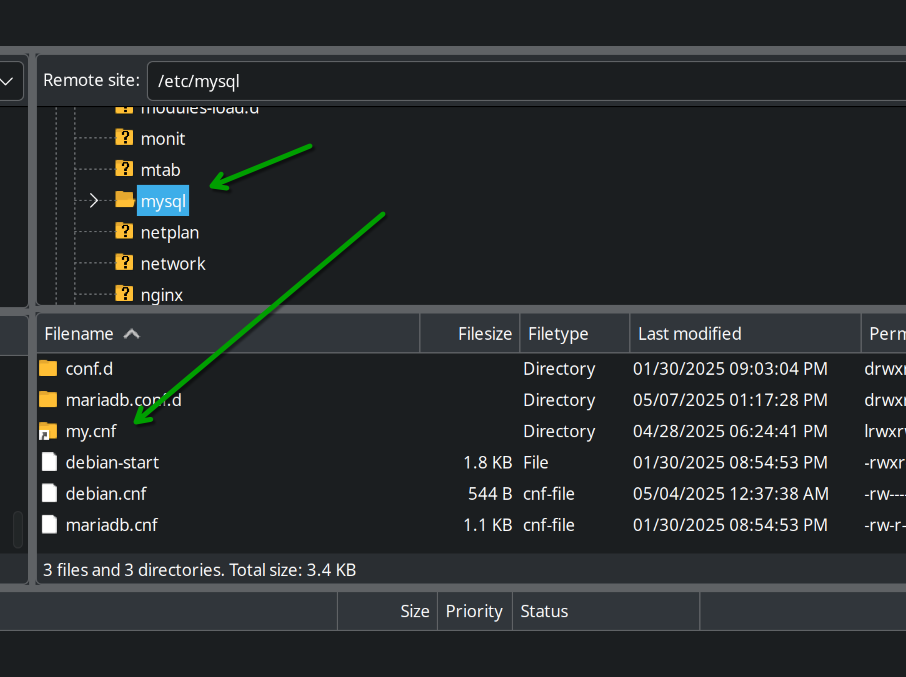Sort by Filename column header

point(228,333)
